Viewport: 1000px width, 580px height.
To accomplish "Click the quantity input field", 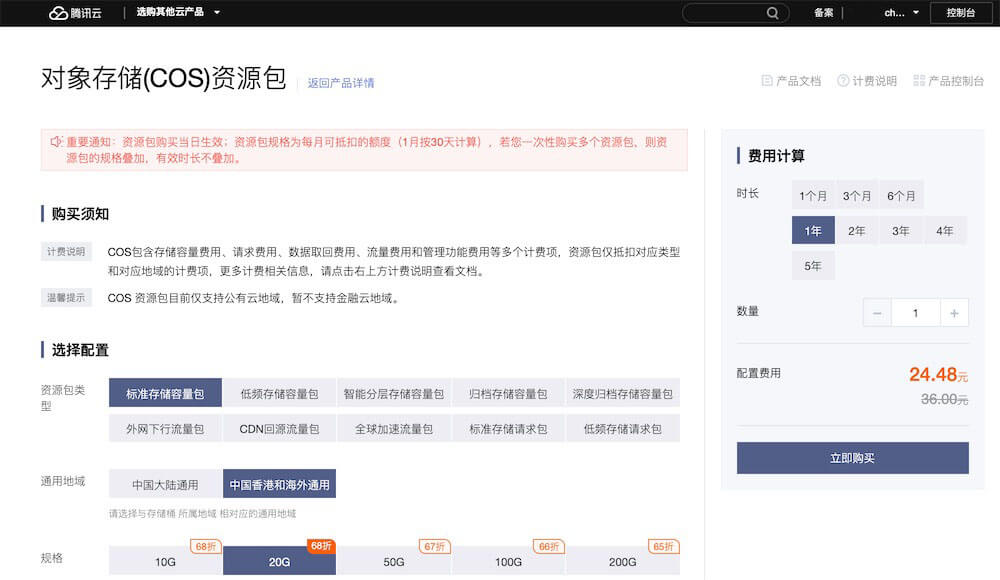I will pos(915,313).
